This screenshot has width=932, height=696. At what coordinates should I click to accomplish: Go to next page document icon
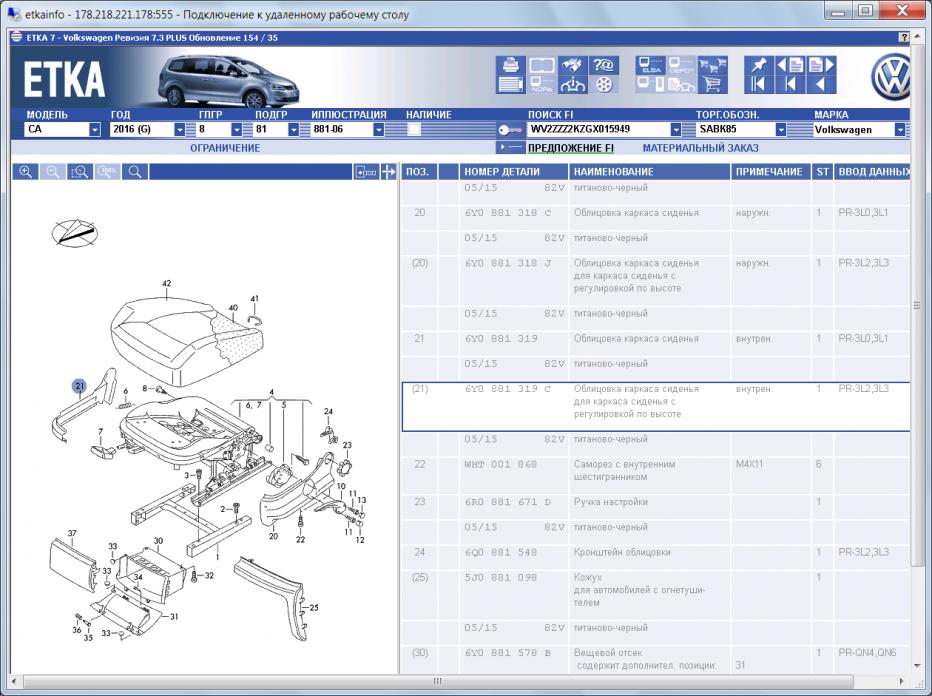[821, 65]
